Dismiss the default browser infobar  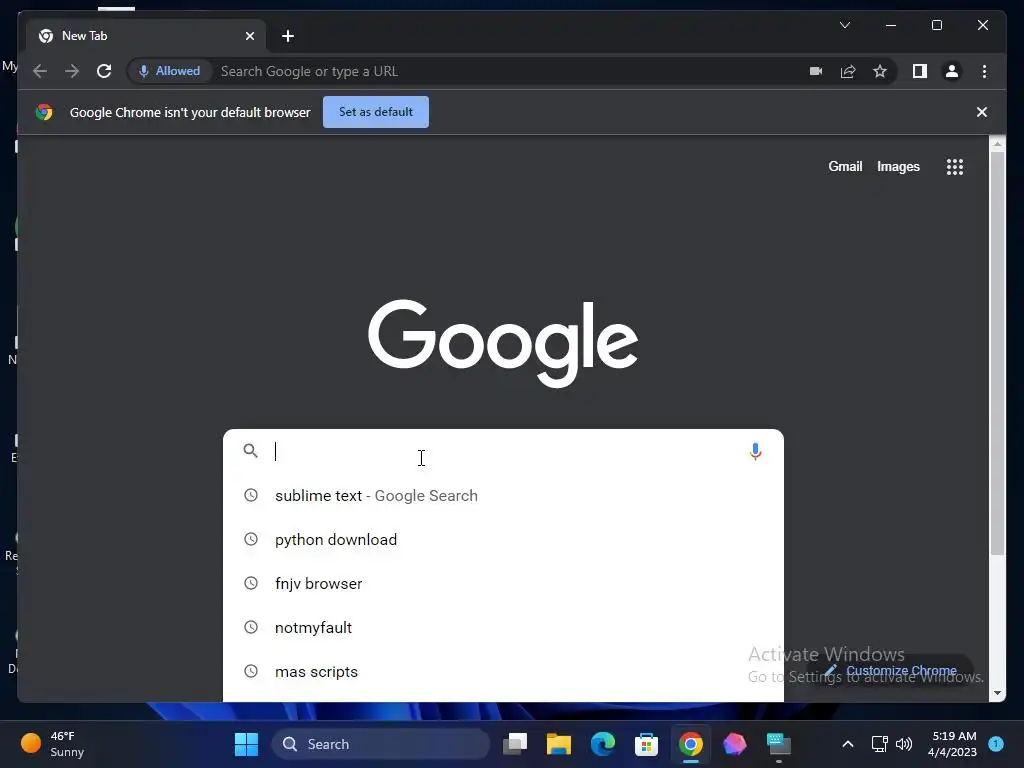981,112
